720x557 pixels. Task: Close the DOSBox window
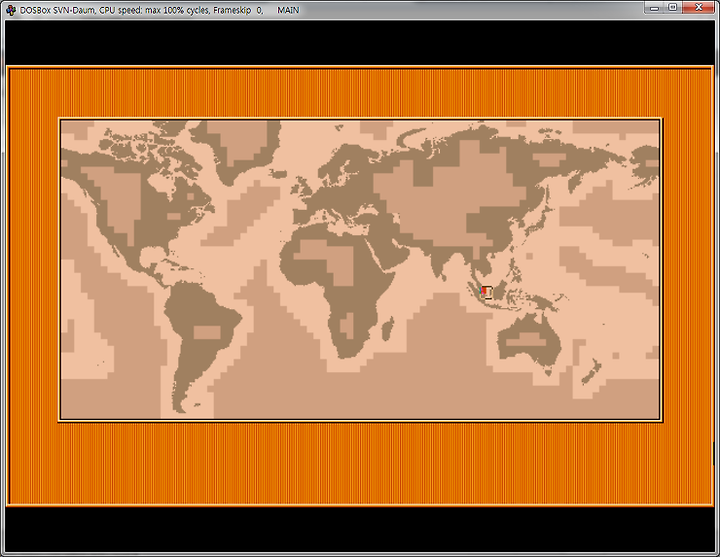698,8
